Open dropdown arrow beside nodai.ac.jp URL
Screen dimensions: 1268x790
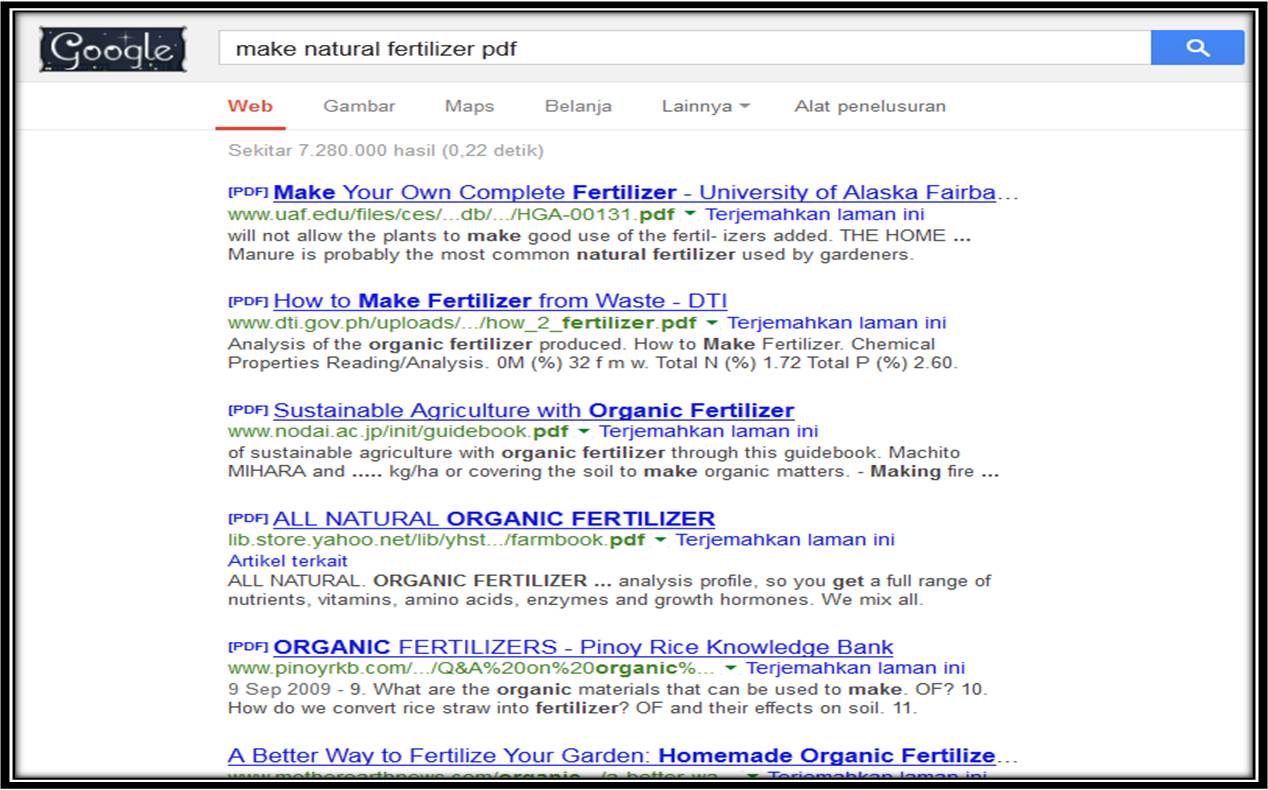(x=584, y=432)
